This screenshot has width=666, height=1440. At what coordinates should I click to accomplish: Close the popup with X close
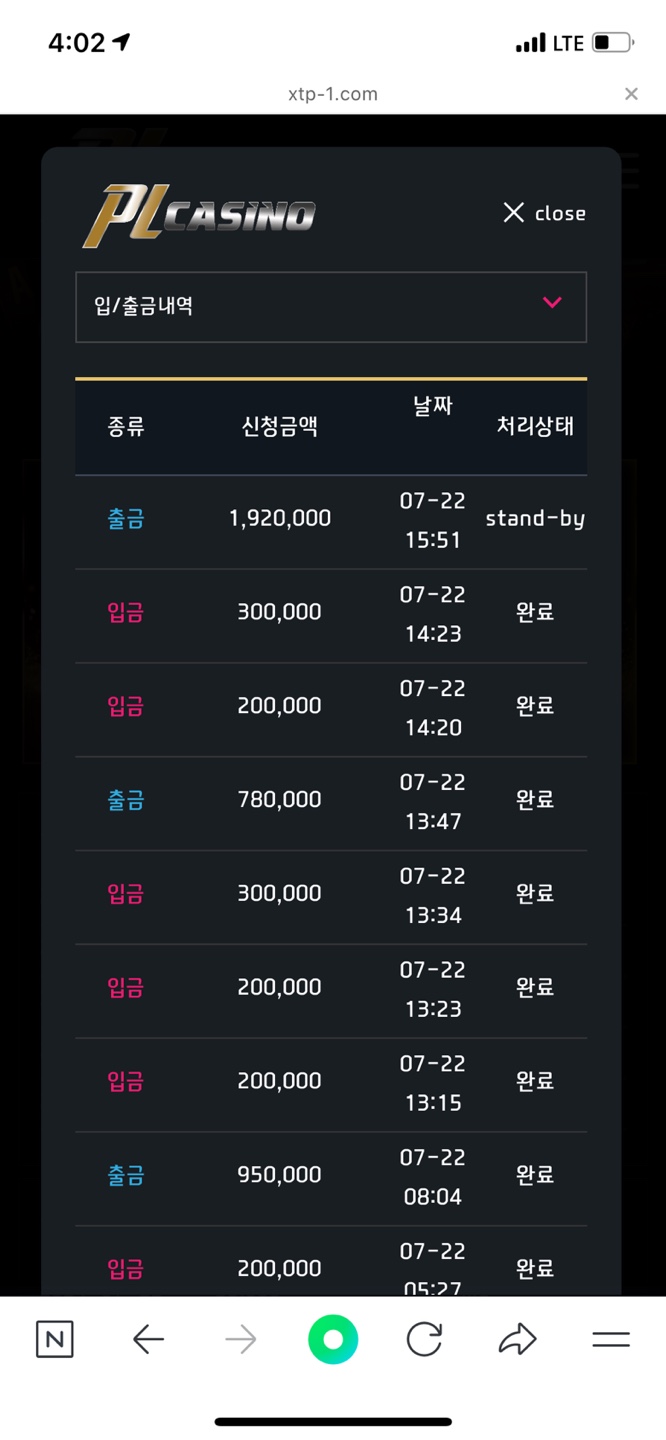pos(544,213)
